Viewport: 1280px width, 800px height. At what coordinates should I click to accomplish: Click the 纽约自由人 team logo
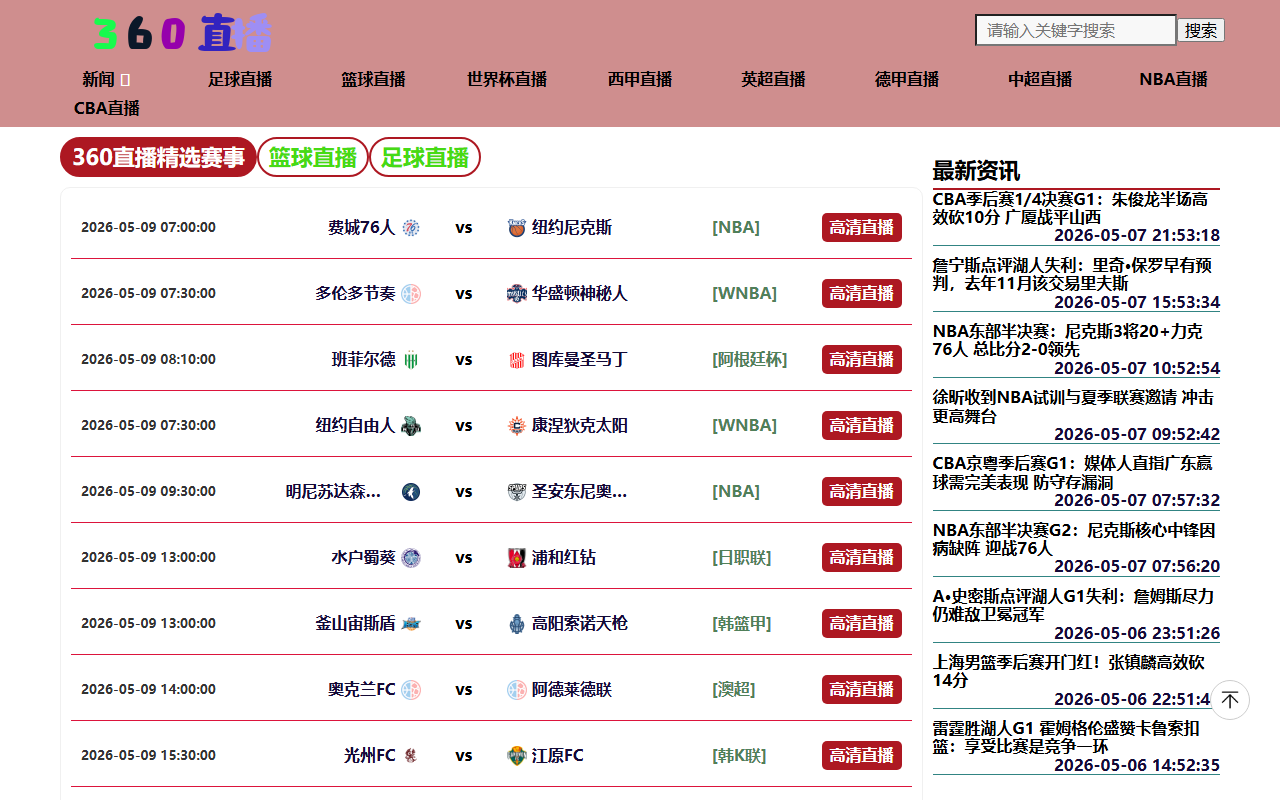(x=411, y=426)
